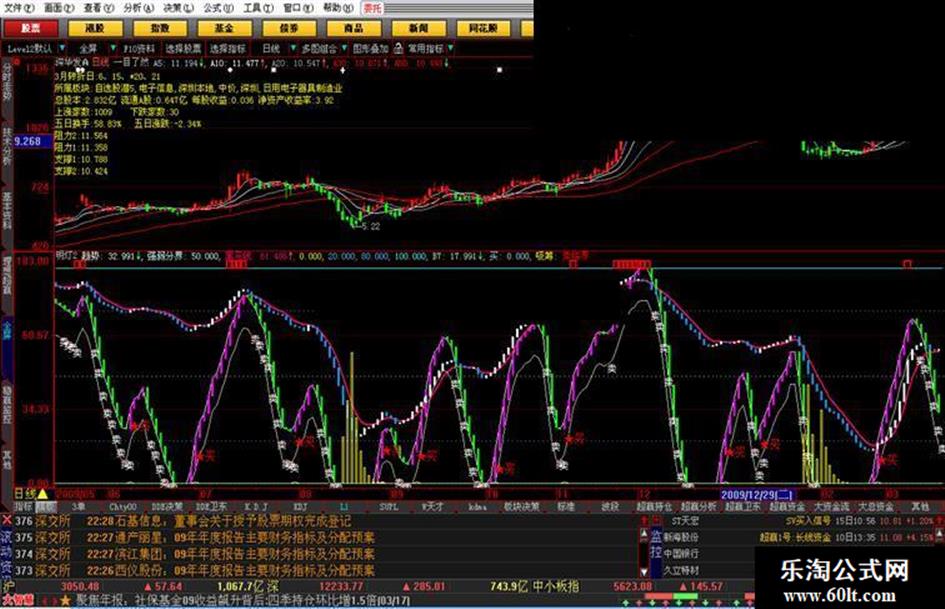Open the 画面 menu
The image size is (945, 609).
click(59, 8)
